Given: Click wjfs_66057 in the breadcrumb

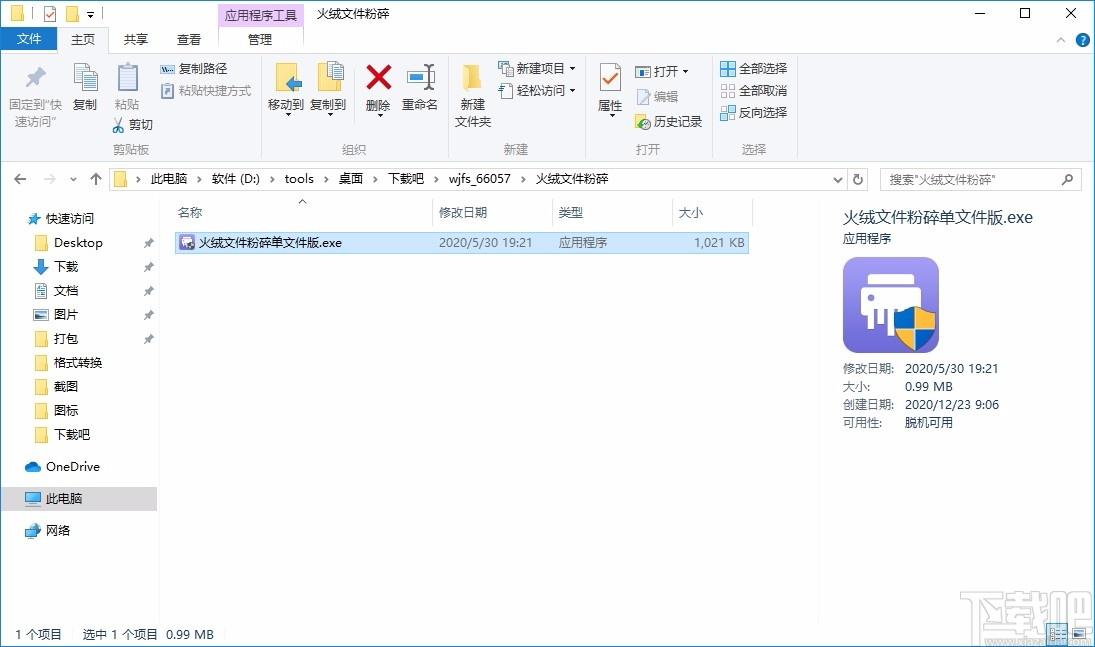Looking at the screenshot, I should (x=479, y=179).
